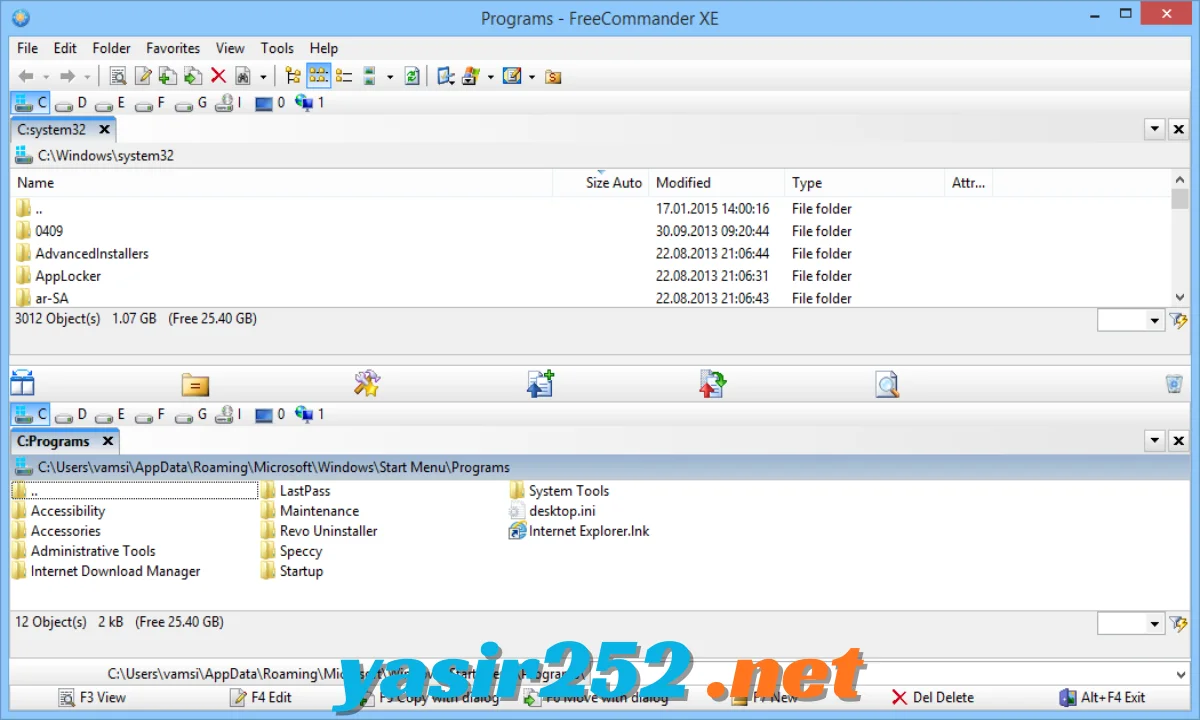This screenshot has width=1200, height=720.
Task: Select drive D in the top panel drive bar
Action: coord(71,102)
